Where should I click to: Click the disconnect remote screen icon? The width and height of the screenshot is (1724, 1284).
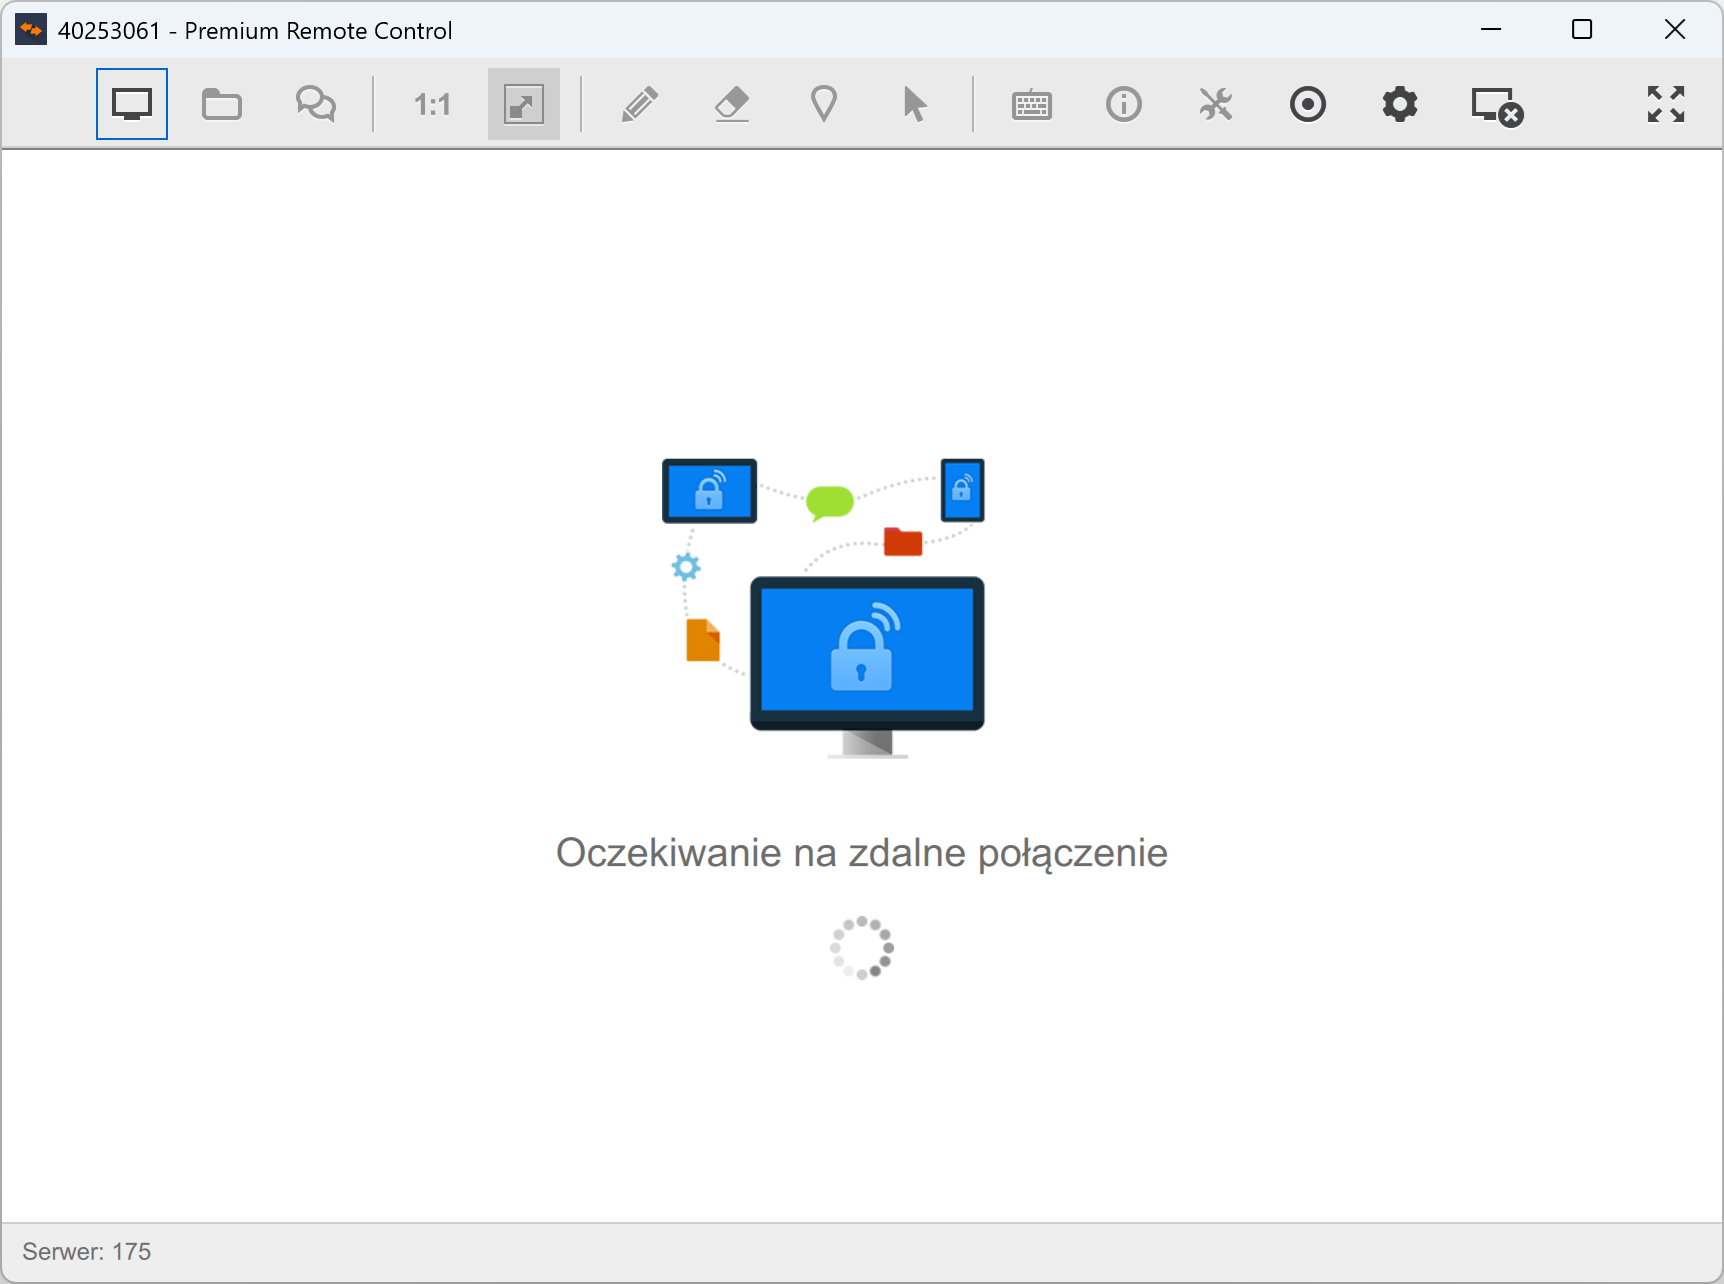coord(1496,106)
